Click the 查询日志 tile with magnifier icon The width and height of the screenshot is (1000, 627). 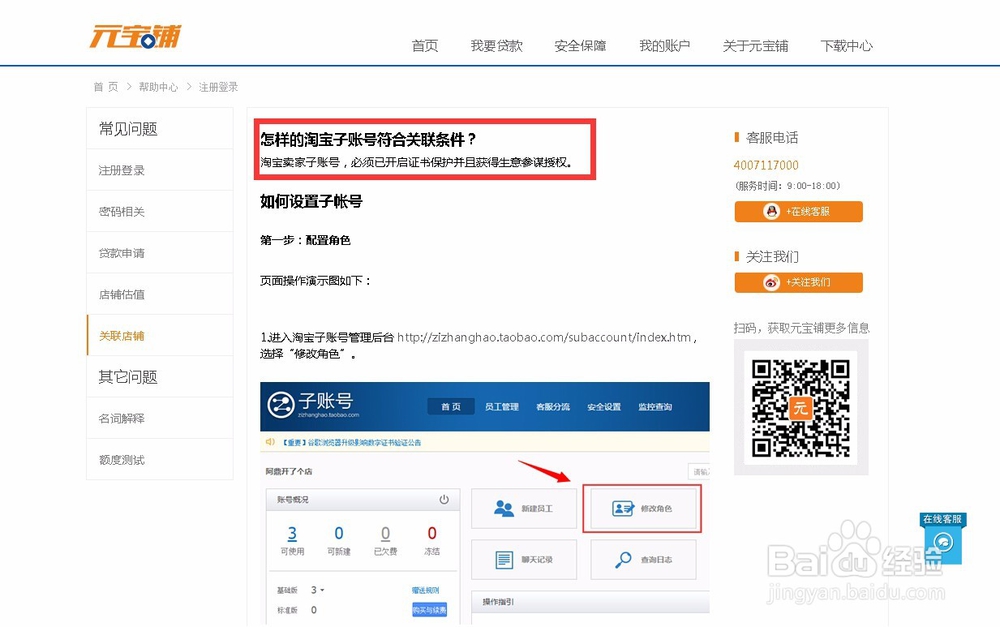[x=643, y=559]
